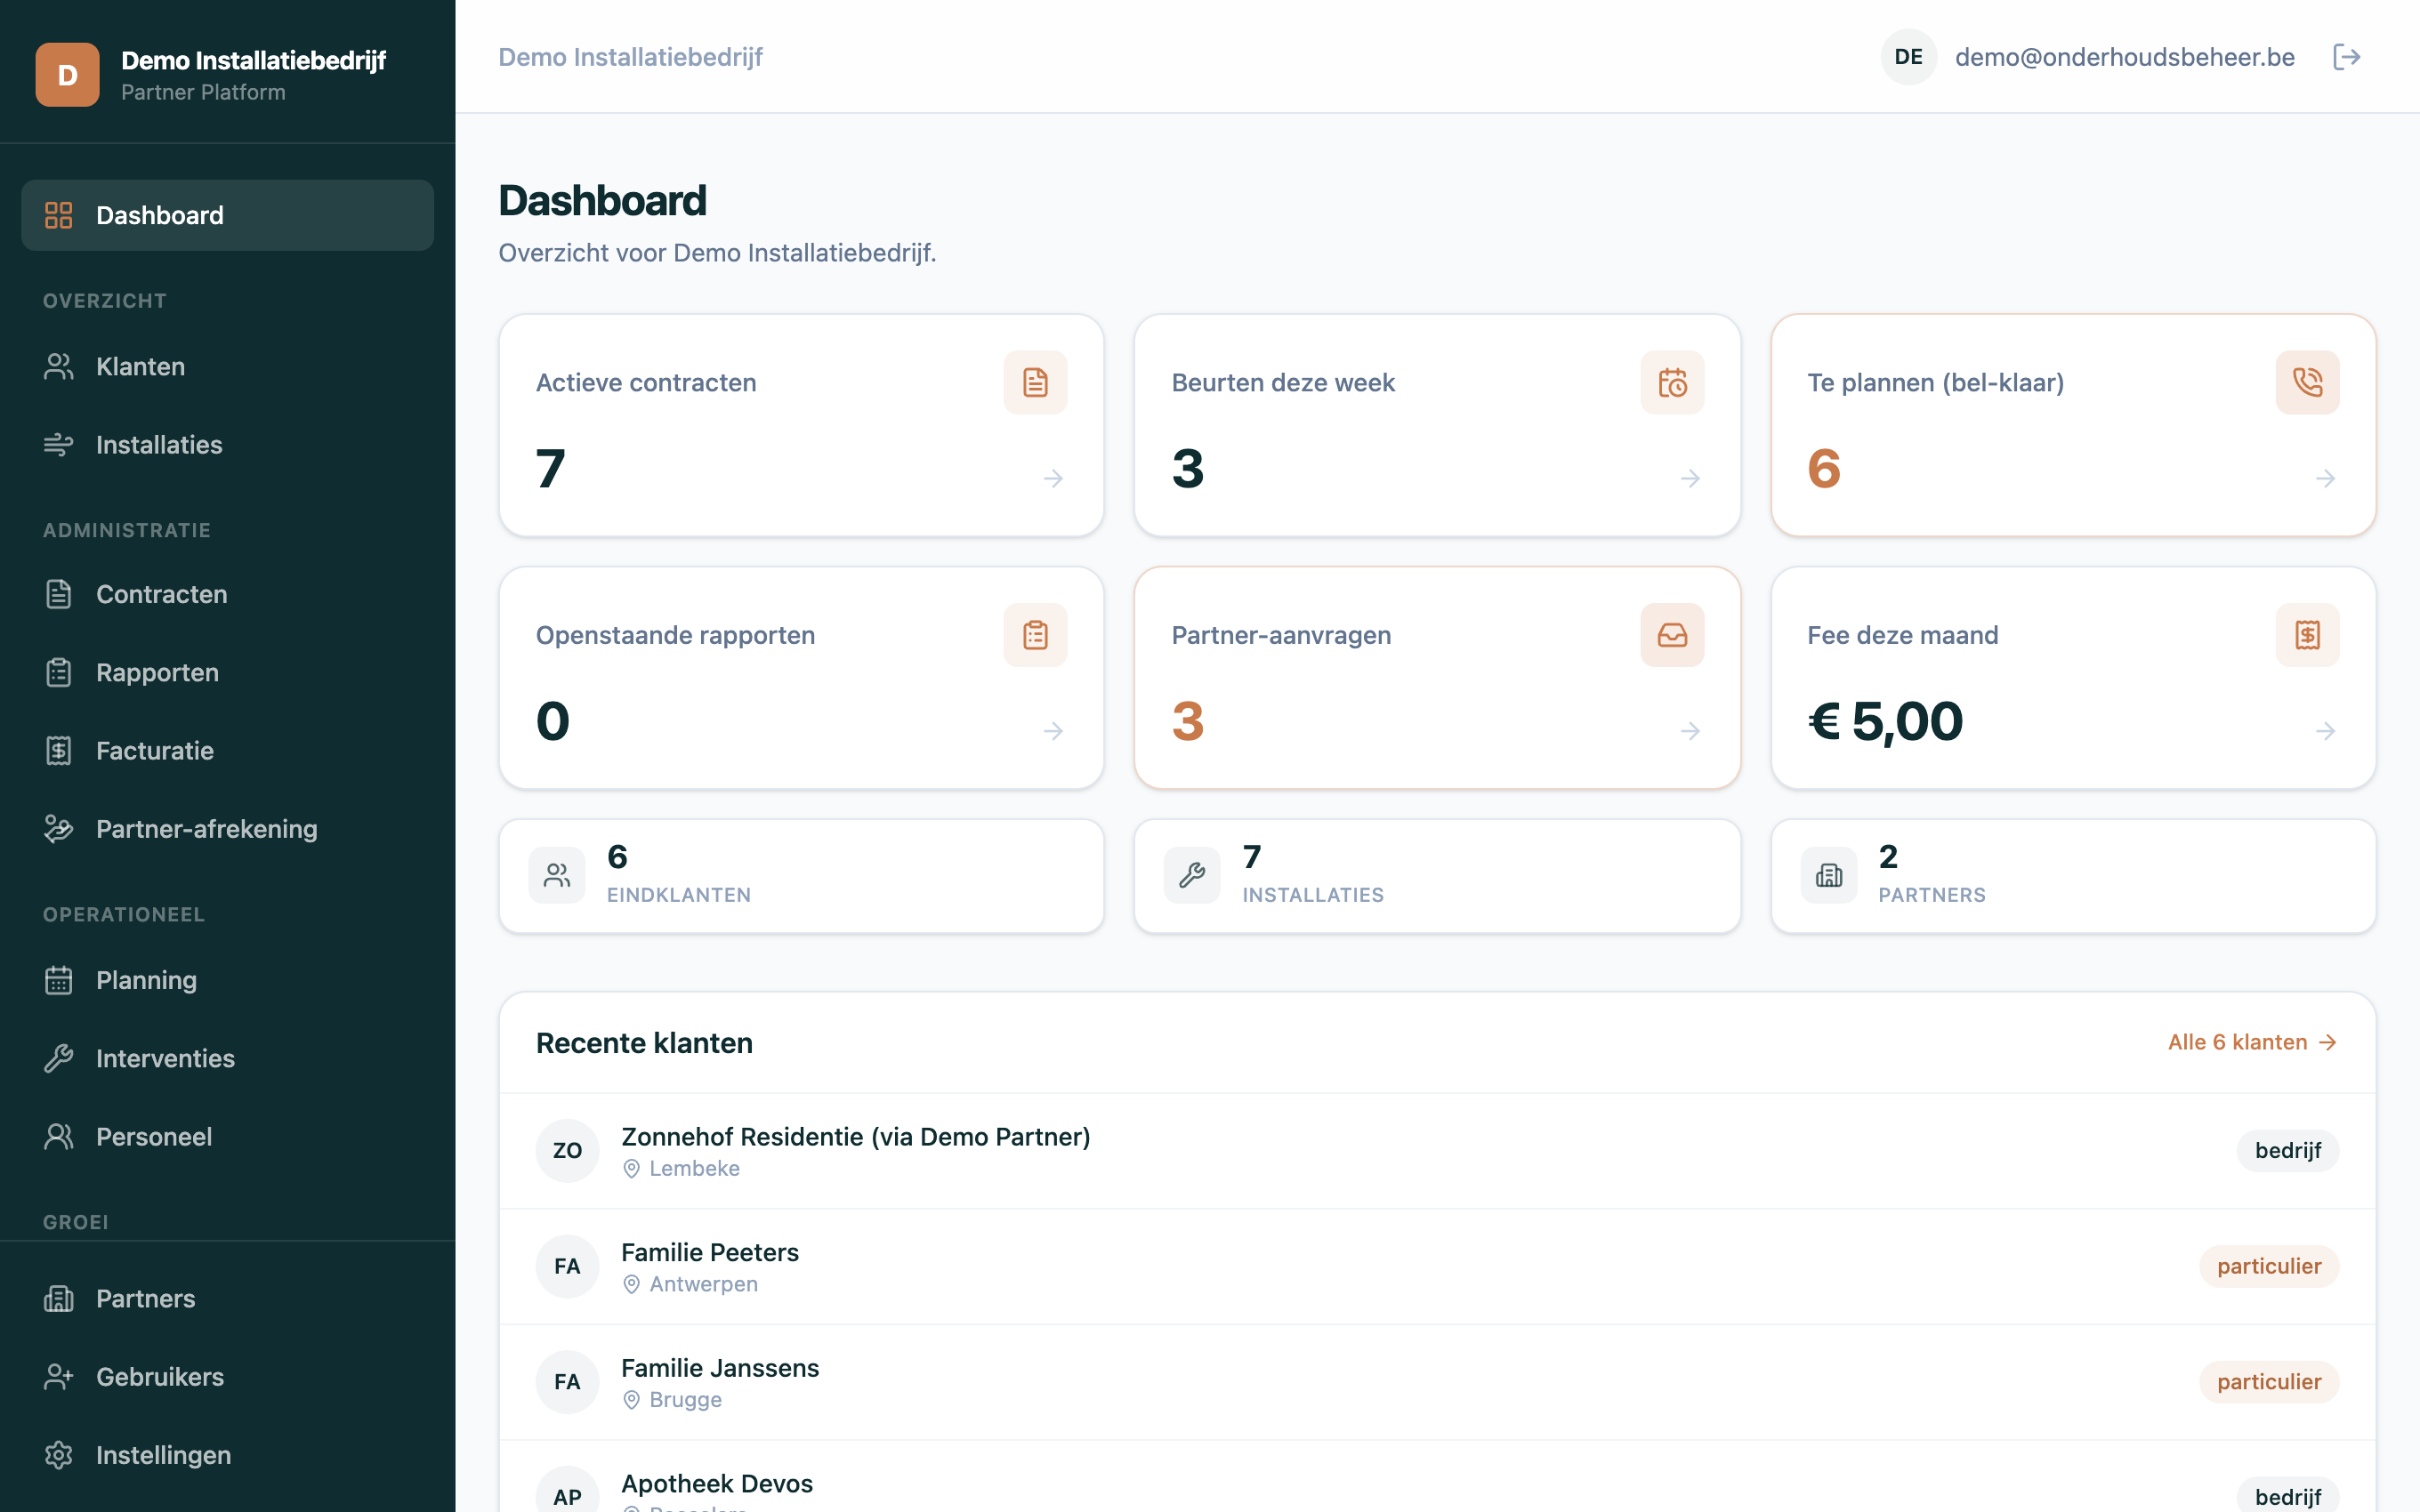Click the 6 Eindklanten stat label

click(679, 895)
